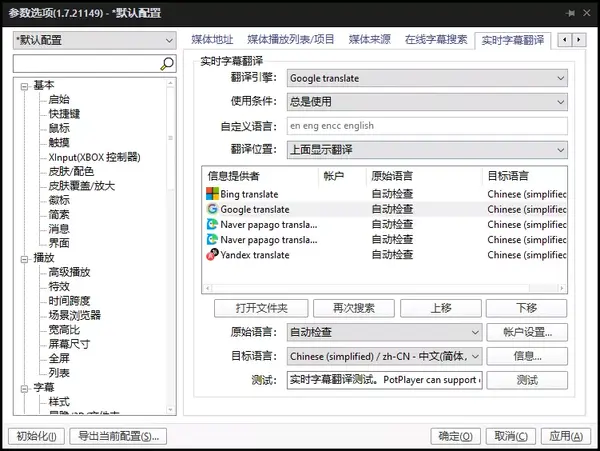Switch to the 在线字幕搜索 tab
600x451 pixels.
(x=436, y=39)
